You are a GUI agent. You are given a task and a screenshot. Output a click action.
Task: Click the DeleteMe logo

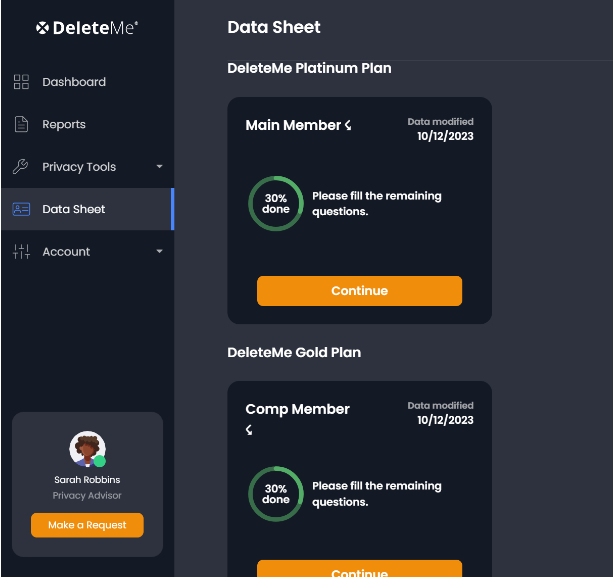pyautogui.click(x=87, y=28)
